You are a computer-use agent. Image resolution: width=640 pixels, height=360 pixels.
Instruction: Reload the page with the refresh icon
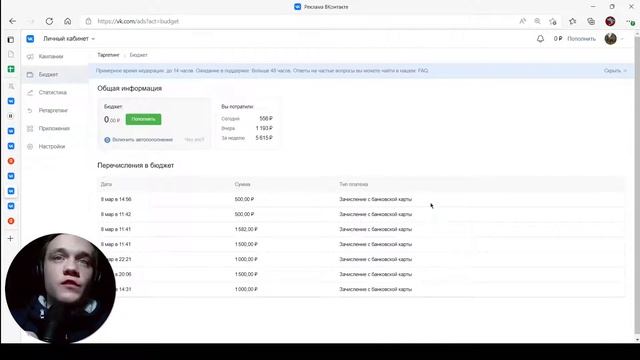[x=49, y=21]
